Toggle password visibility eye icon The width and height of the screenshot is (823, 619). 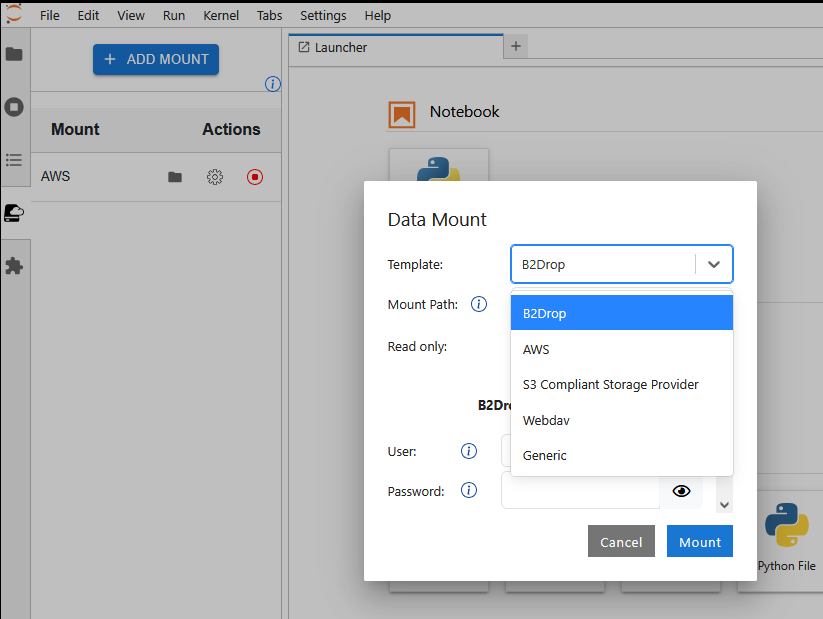click(681, 491)
